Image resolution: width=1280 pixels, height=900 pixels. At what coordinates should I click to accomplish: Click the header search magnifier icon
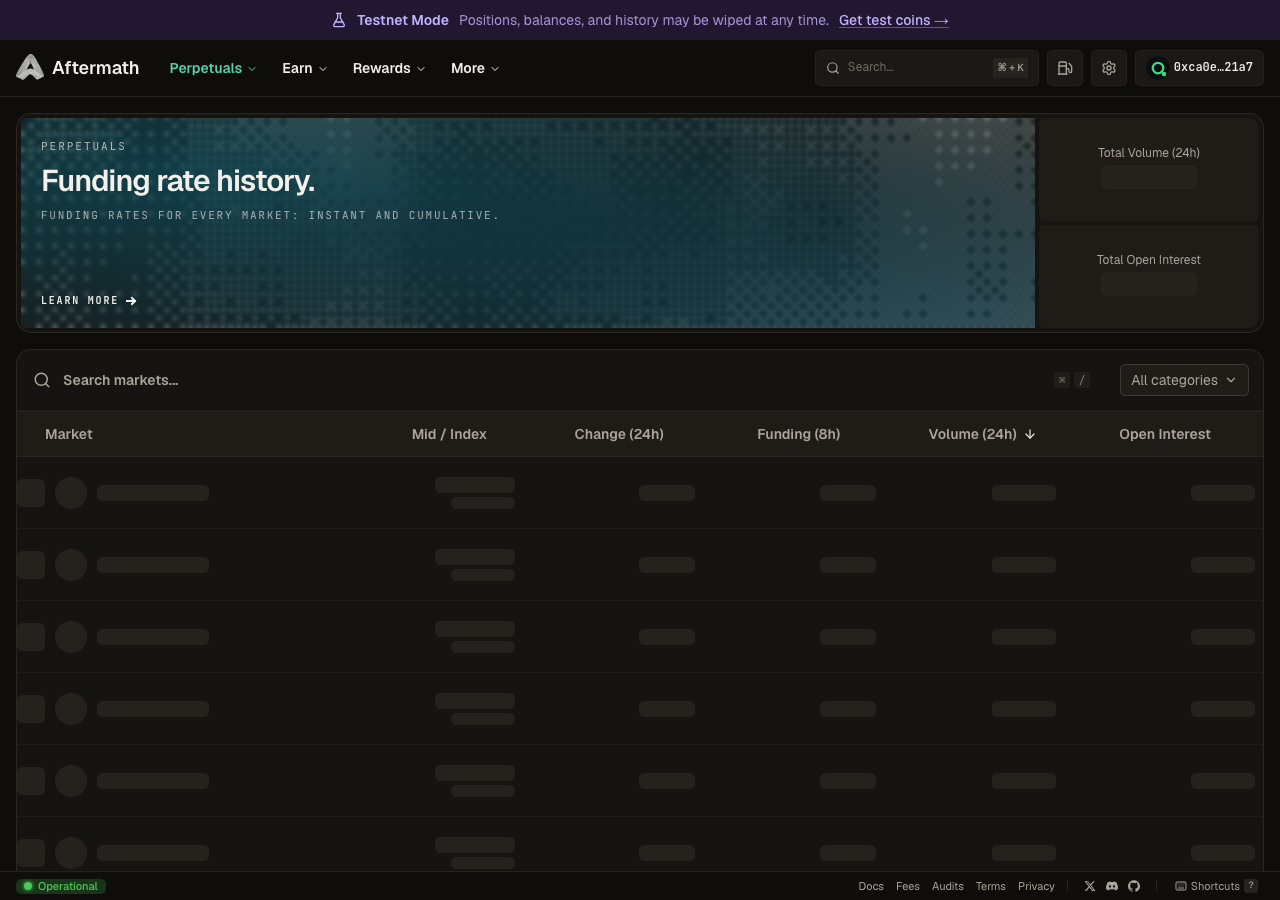click(x=833, y=68)
